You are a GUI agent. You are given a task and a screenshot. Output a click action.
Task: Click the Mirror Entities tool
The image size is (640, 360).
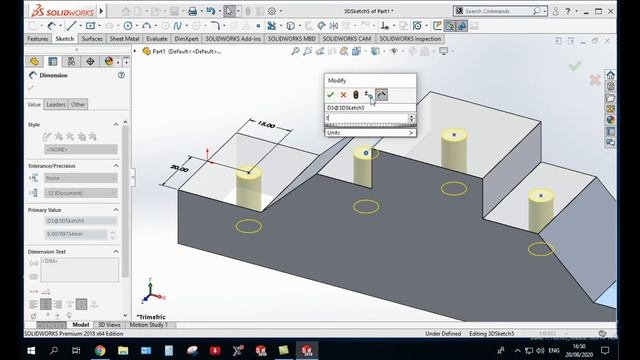[333, 26]
